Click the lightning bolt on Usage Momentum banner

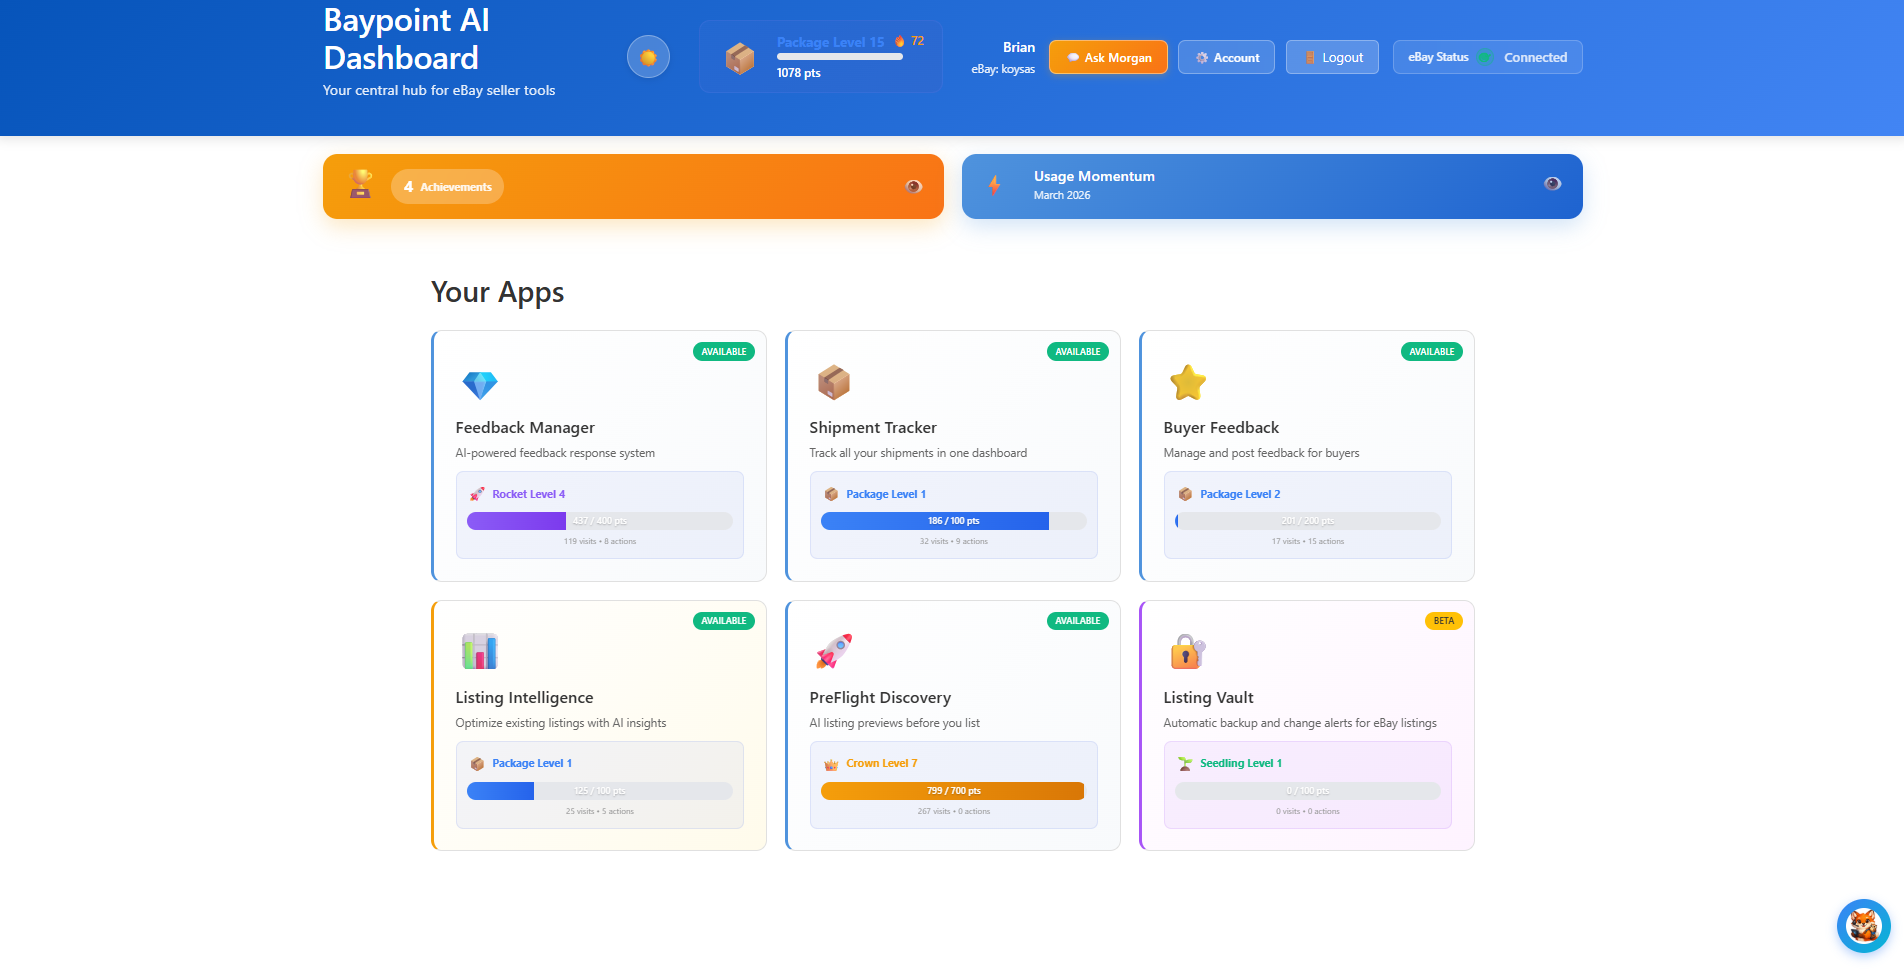pyautogui.click(x=995, y=185)
